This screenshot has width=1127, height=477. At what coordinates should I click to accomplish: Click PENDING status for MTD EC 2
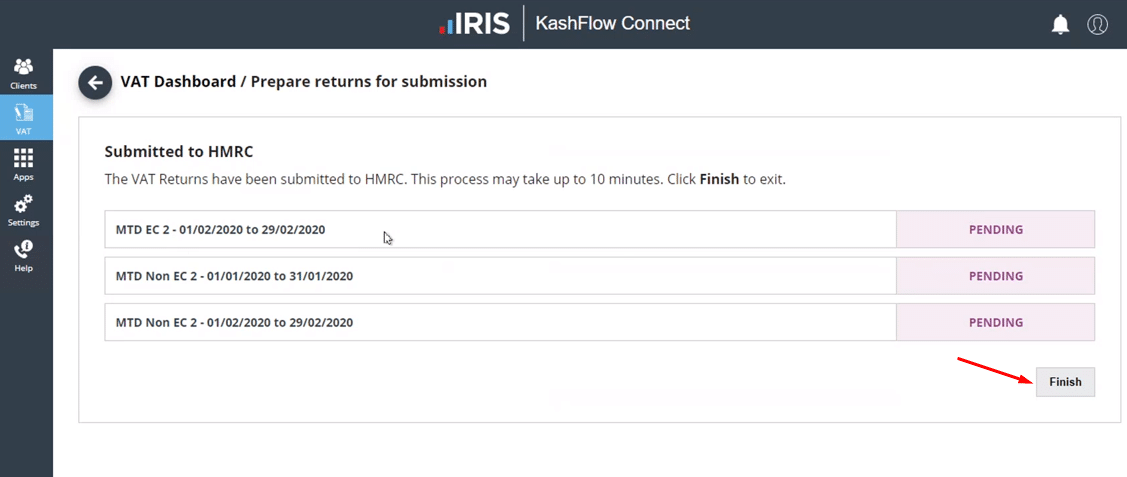point(995,230)
